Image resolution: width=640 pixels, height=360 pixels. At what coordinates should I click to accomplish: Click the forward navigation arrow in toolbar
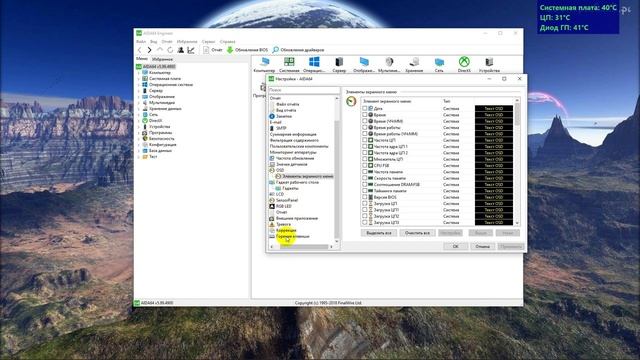point(149,50)
